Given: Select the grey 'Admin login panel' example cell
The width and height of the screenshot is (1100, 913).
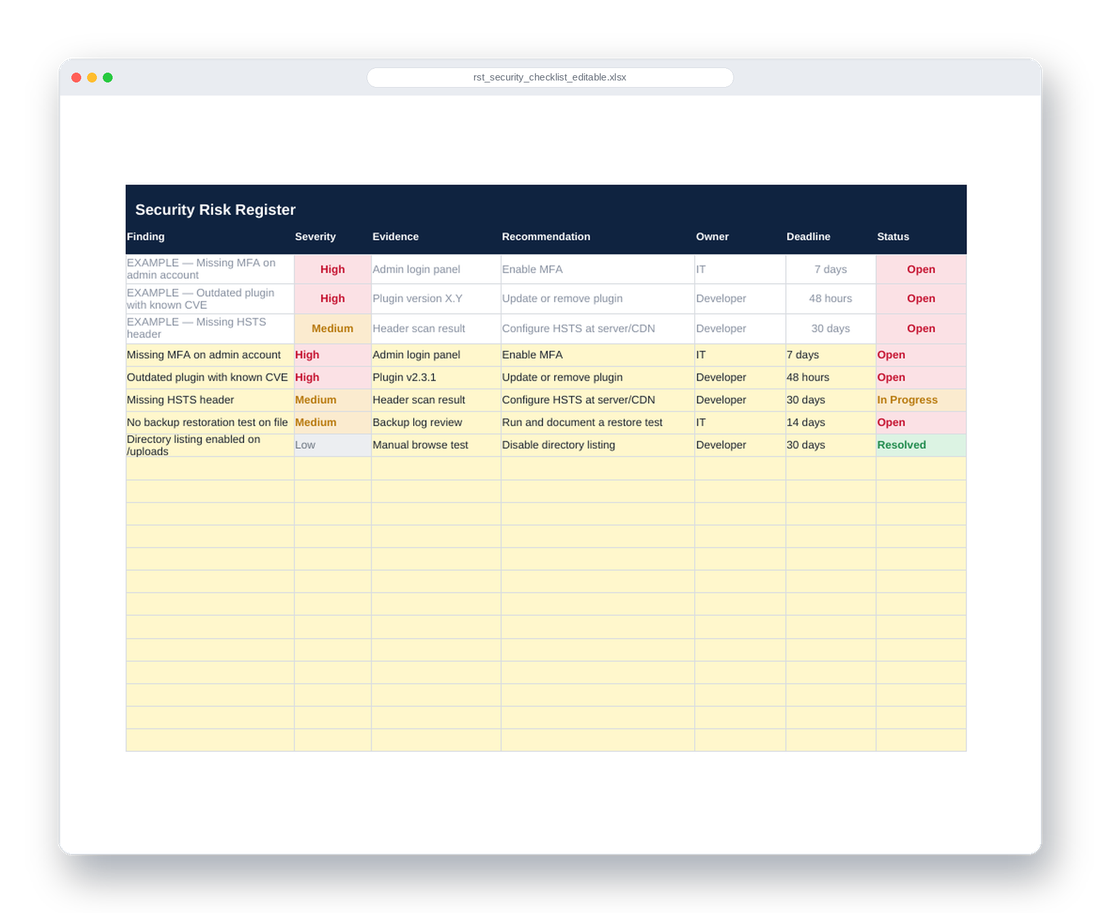Looking at the screenshot, I should pos(436,269).
